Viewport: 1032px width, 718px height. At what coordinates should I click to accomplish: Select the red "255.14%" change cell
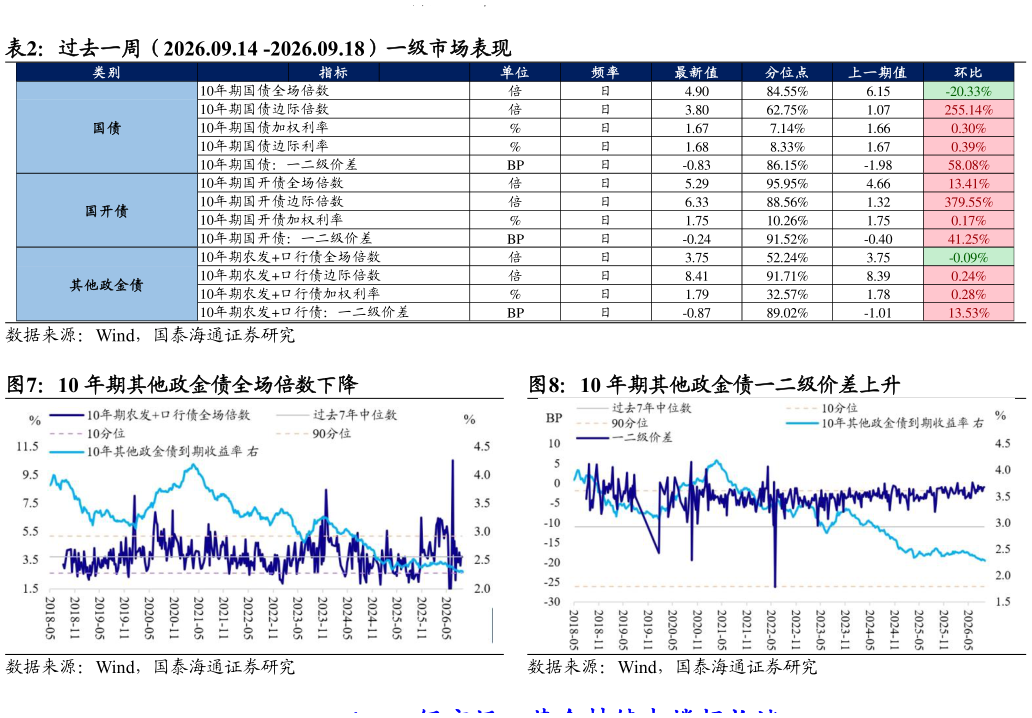[x=968, y=109]
